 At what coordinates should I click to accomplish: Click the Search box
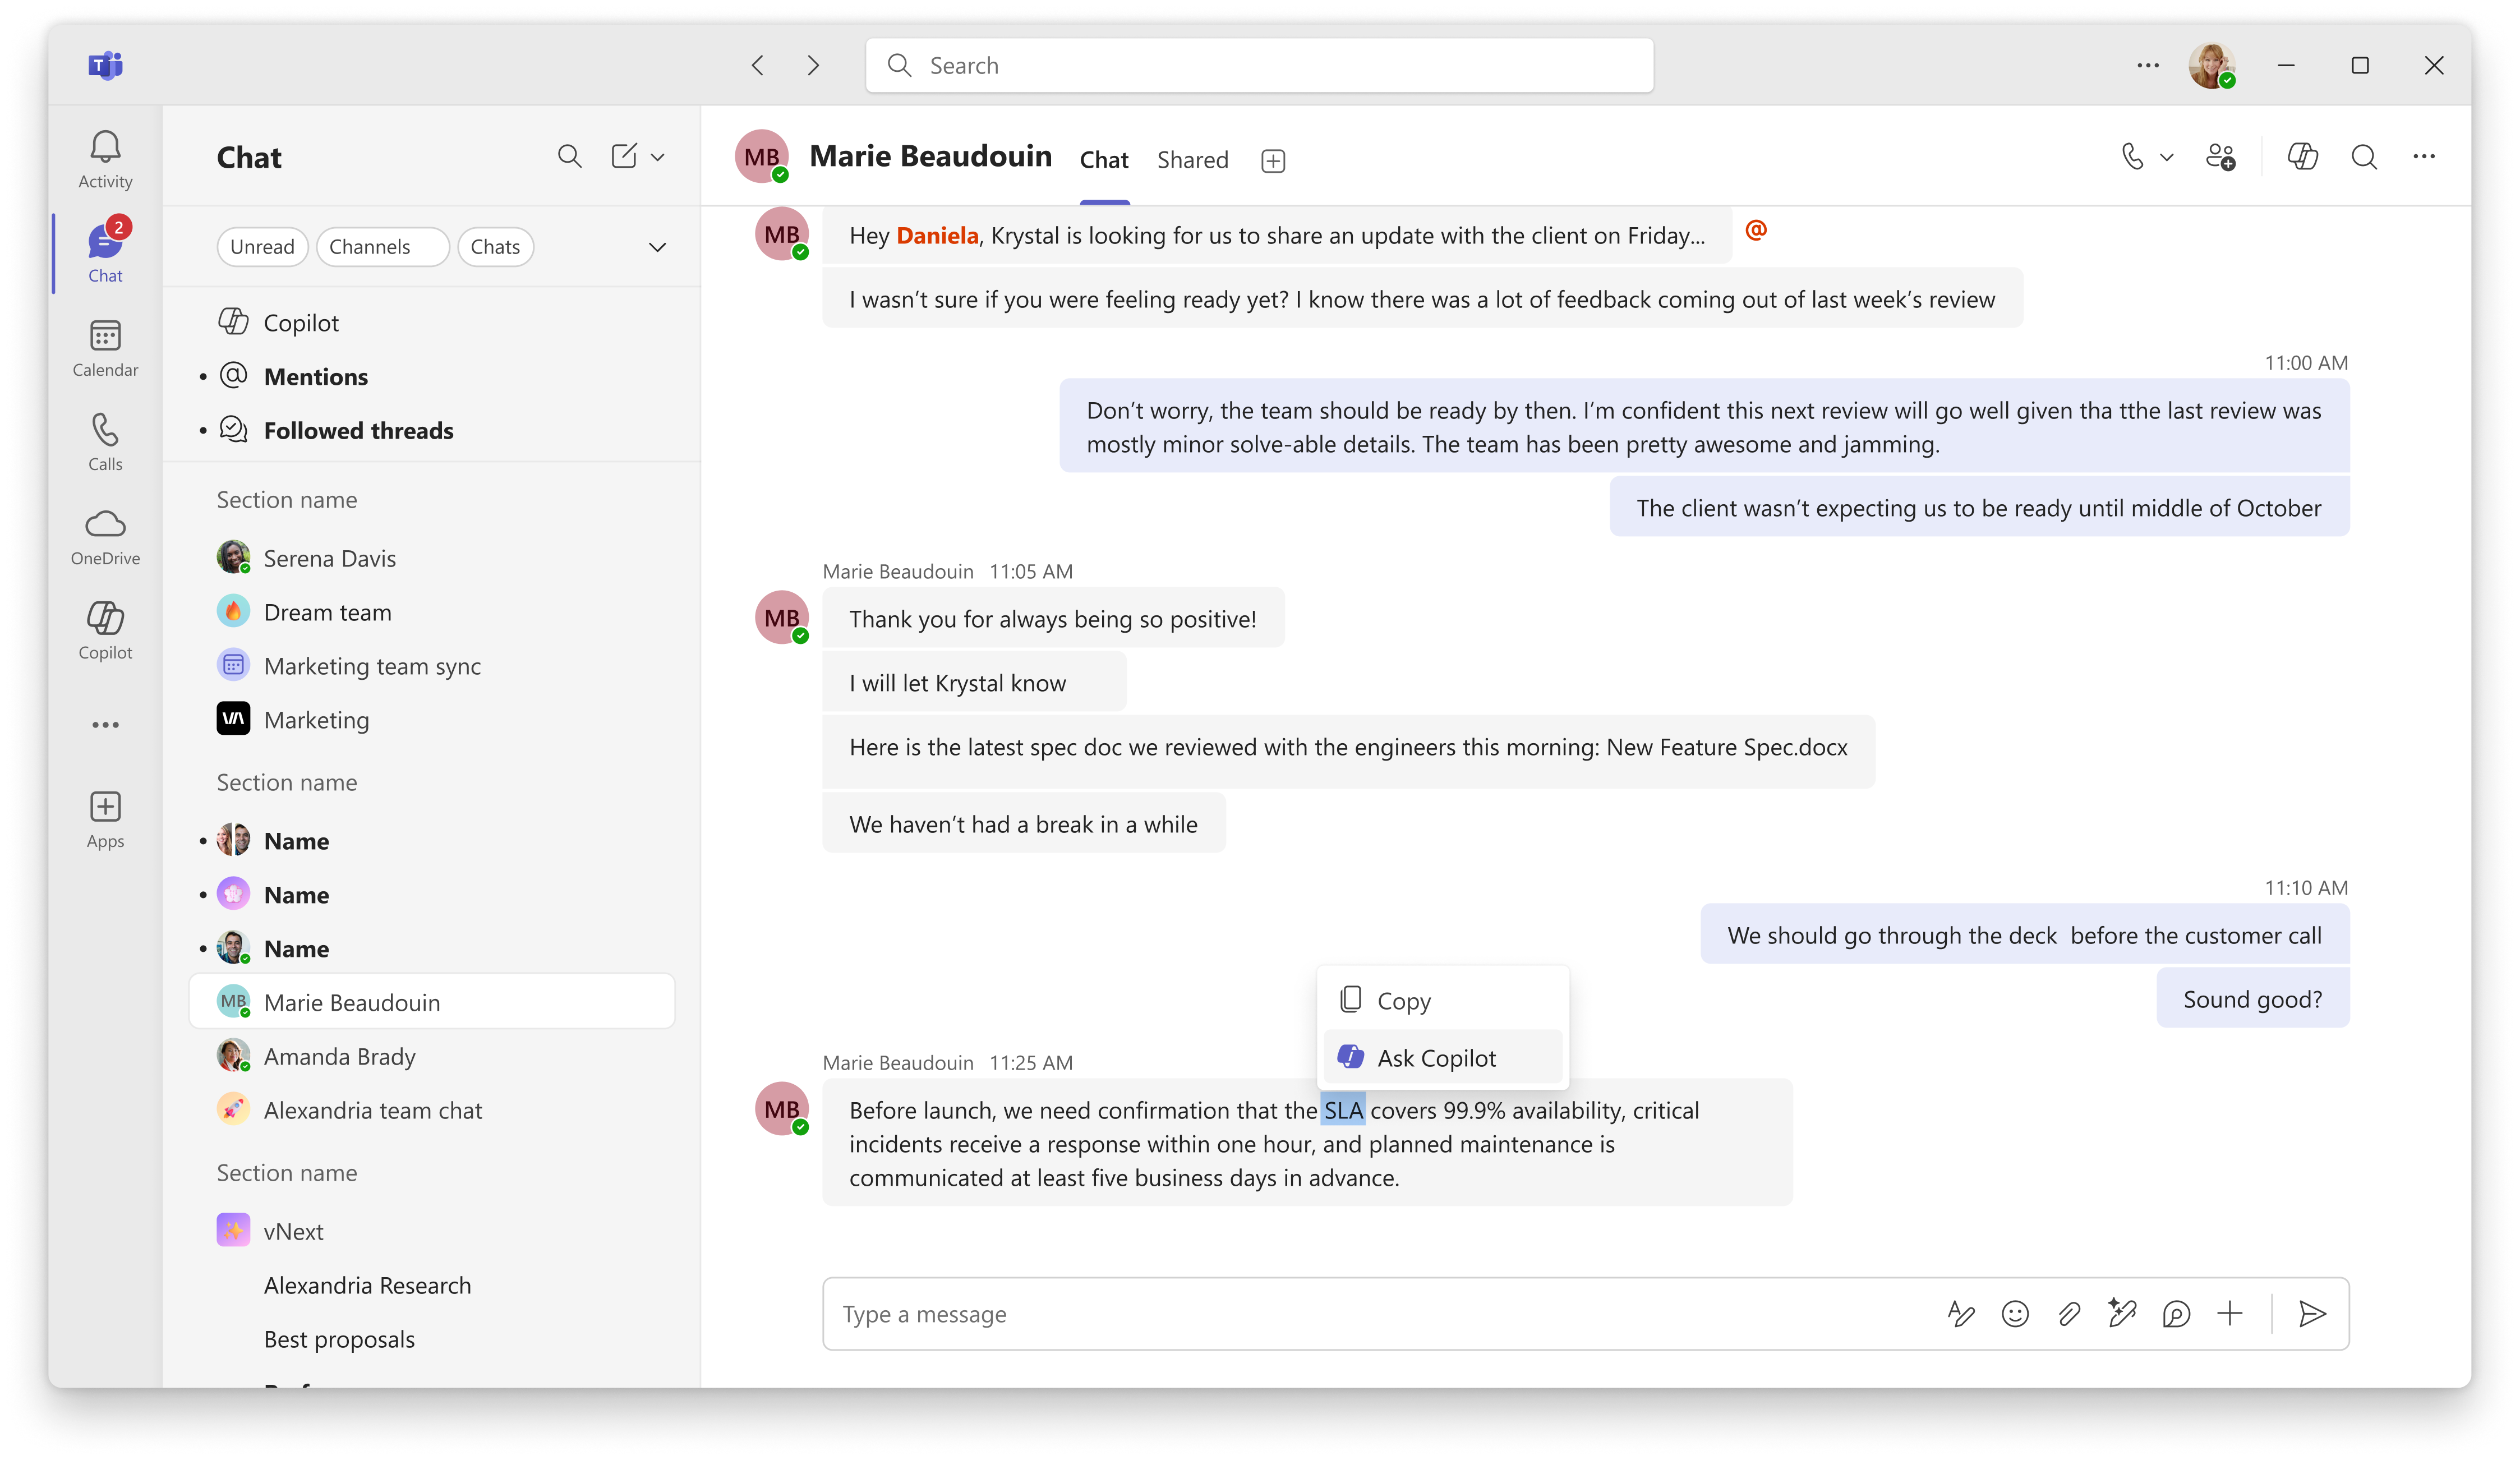pos(1259,66)
